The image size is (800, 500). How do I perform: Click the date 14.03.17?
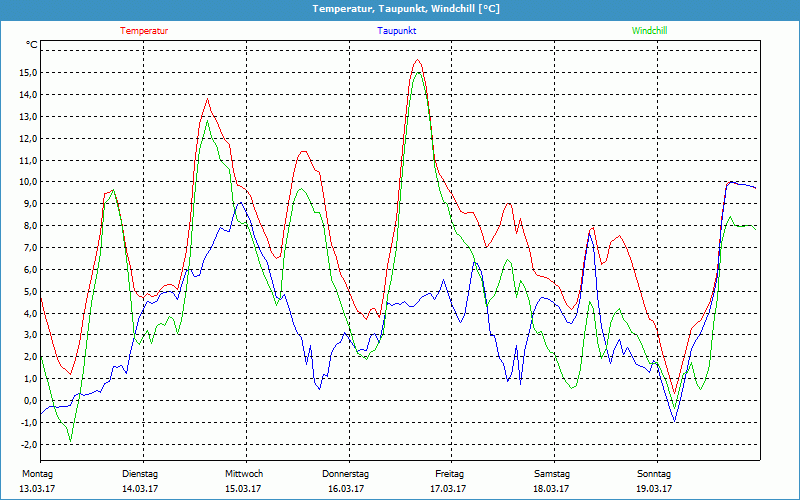click(140, 489)
